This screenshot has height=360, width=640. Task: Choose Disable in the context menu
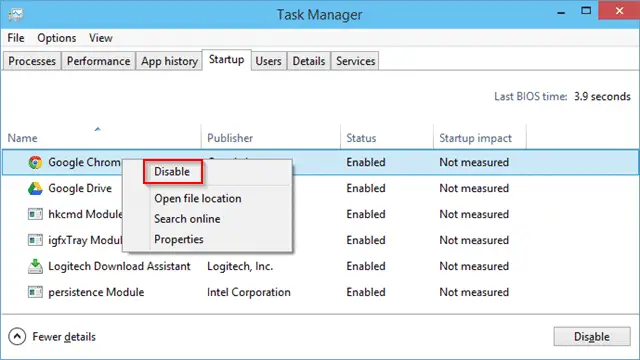173,172
